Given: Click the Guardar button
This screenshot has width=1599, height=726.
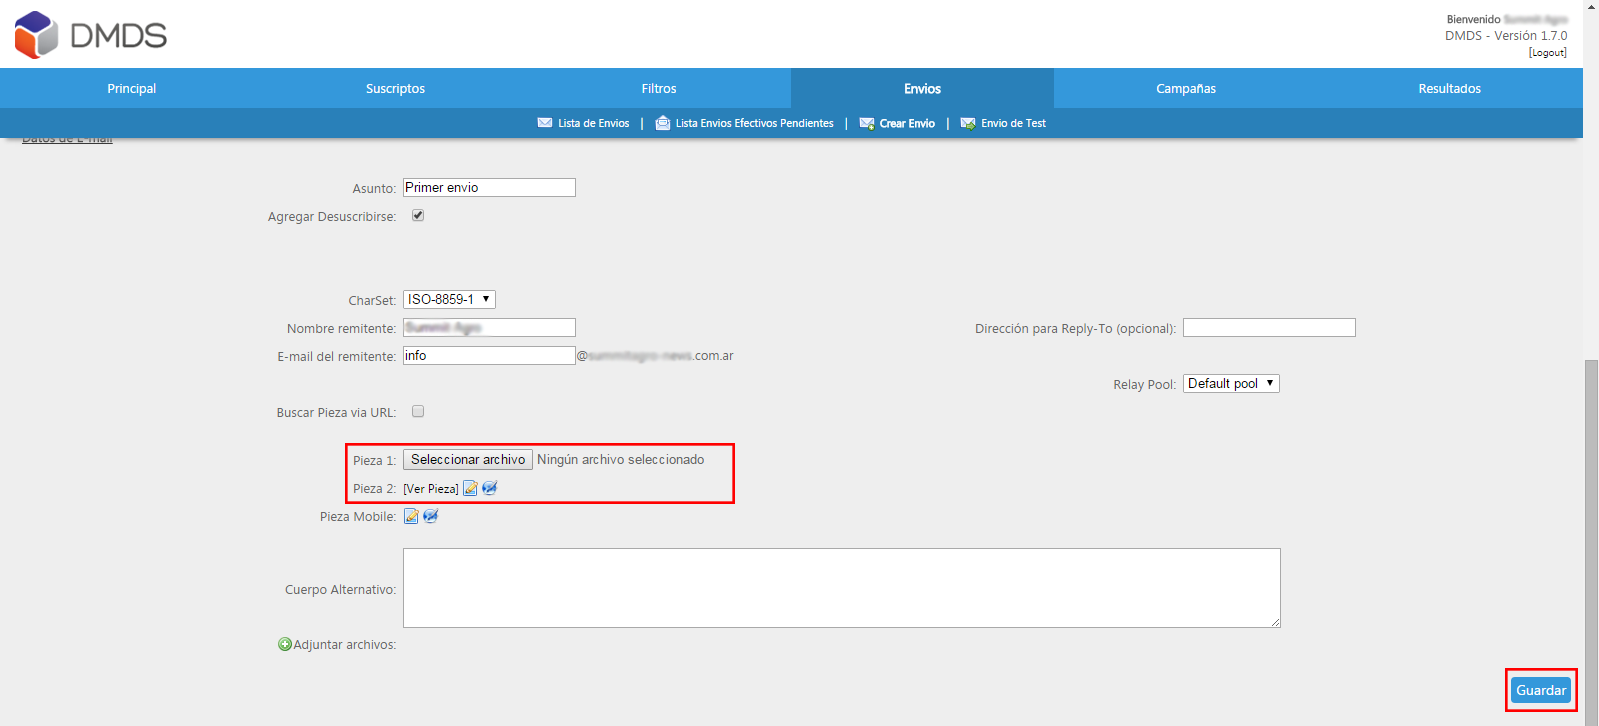Looking at the screenshot, I should pos(1541,690).
